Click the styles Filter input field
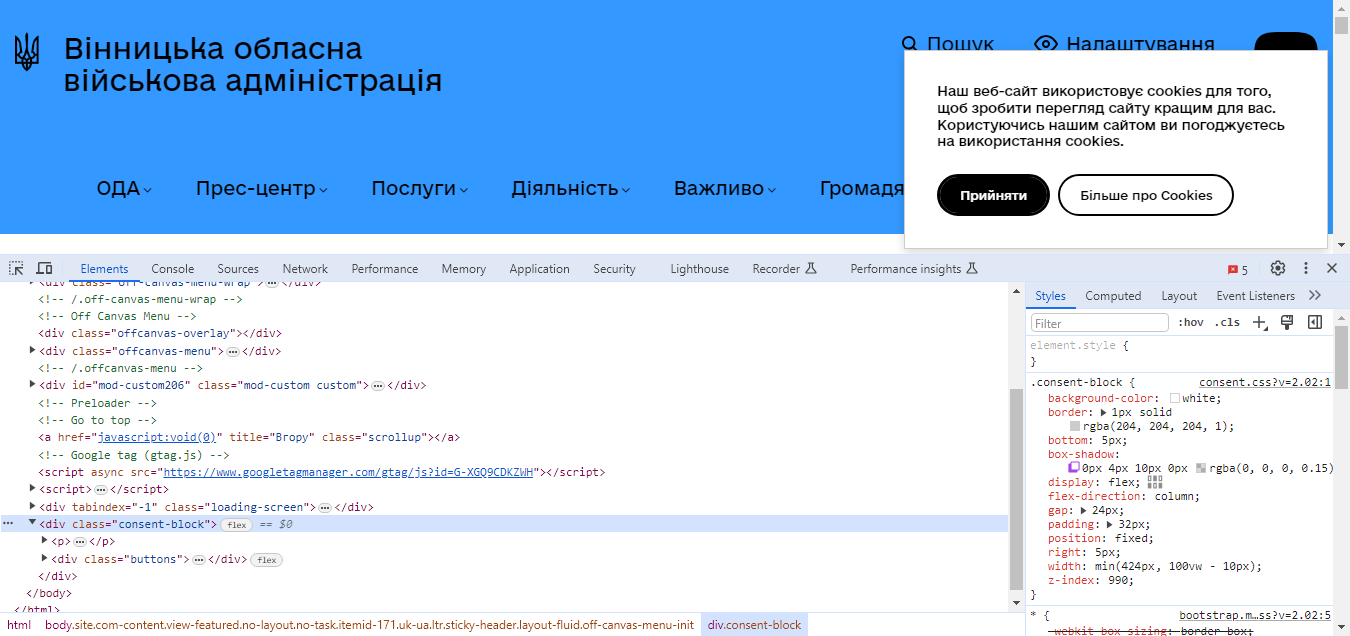This screenshot has height=636, width=1350. [x=1098, y=322]
